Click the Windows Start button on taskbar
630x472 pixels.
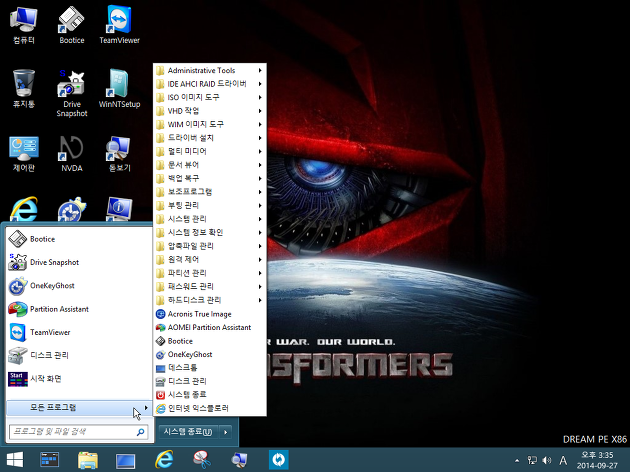tap(15, 460)
